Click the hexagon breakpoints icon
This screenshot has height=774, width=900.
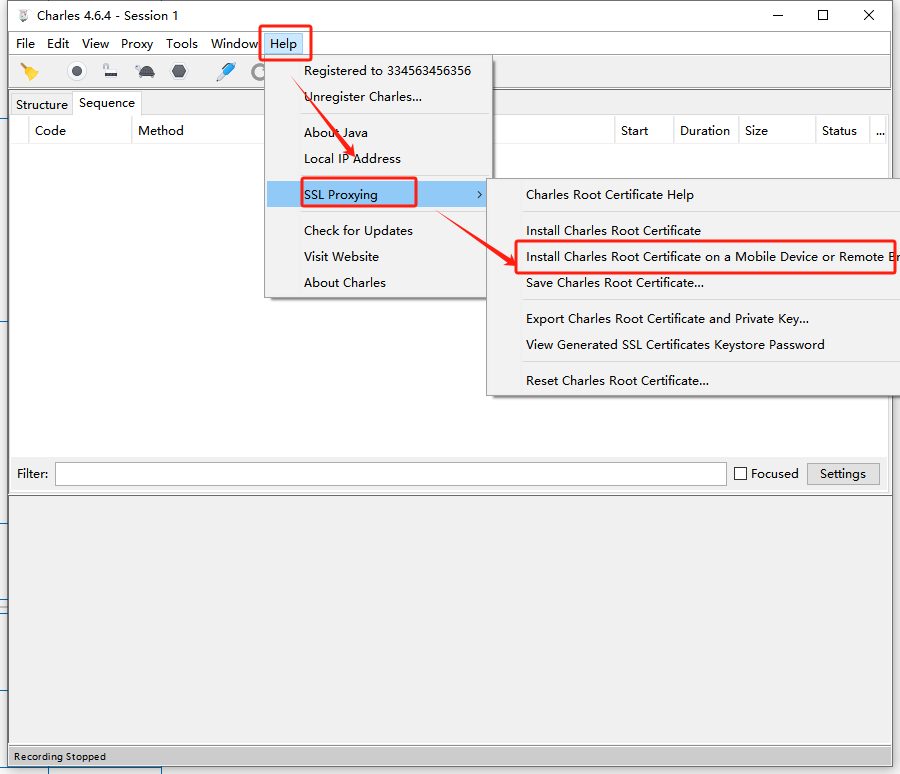[x=179, y=71]
